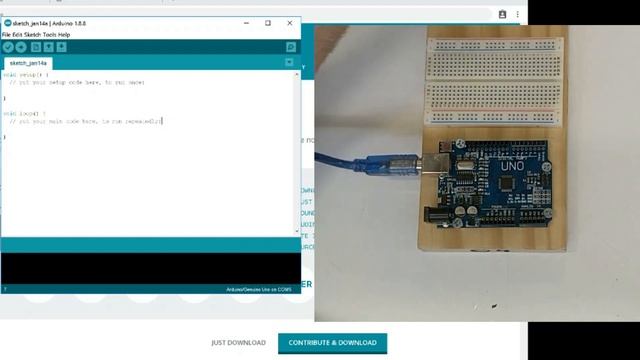Select the sketch_jan14a tab
The height and width of the screenshot is (360, 640).
pos(28,63)
